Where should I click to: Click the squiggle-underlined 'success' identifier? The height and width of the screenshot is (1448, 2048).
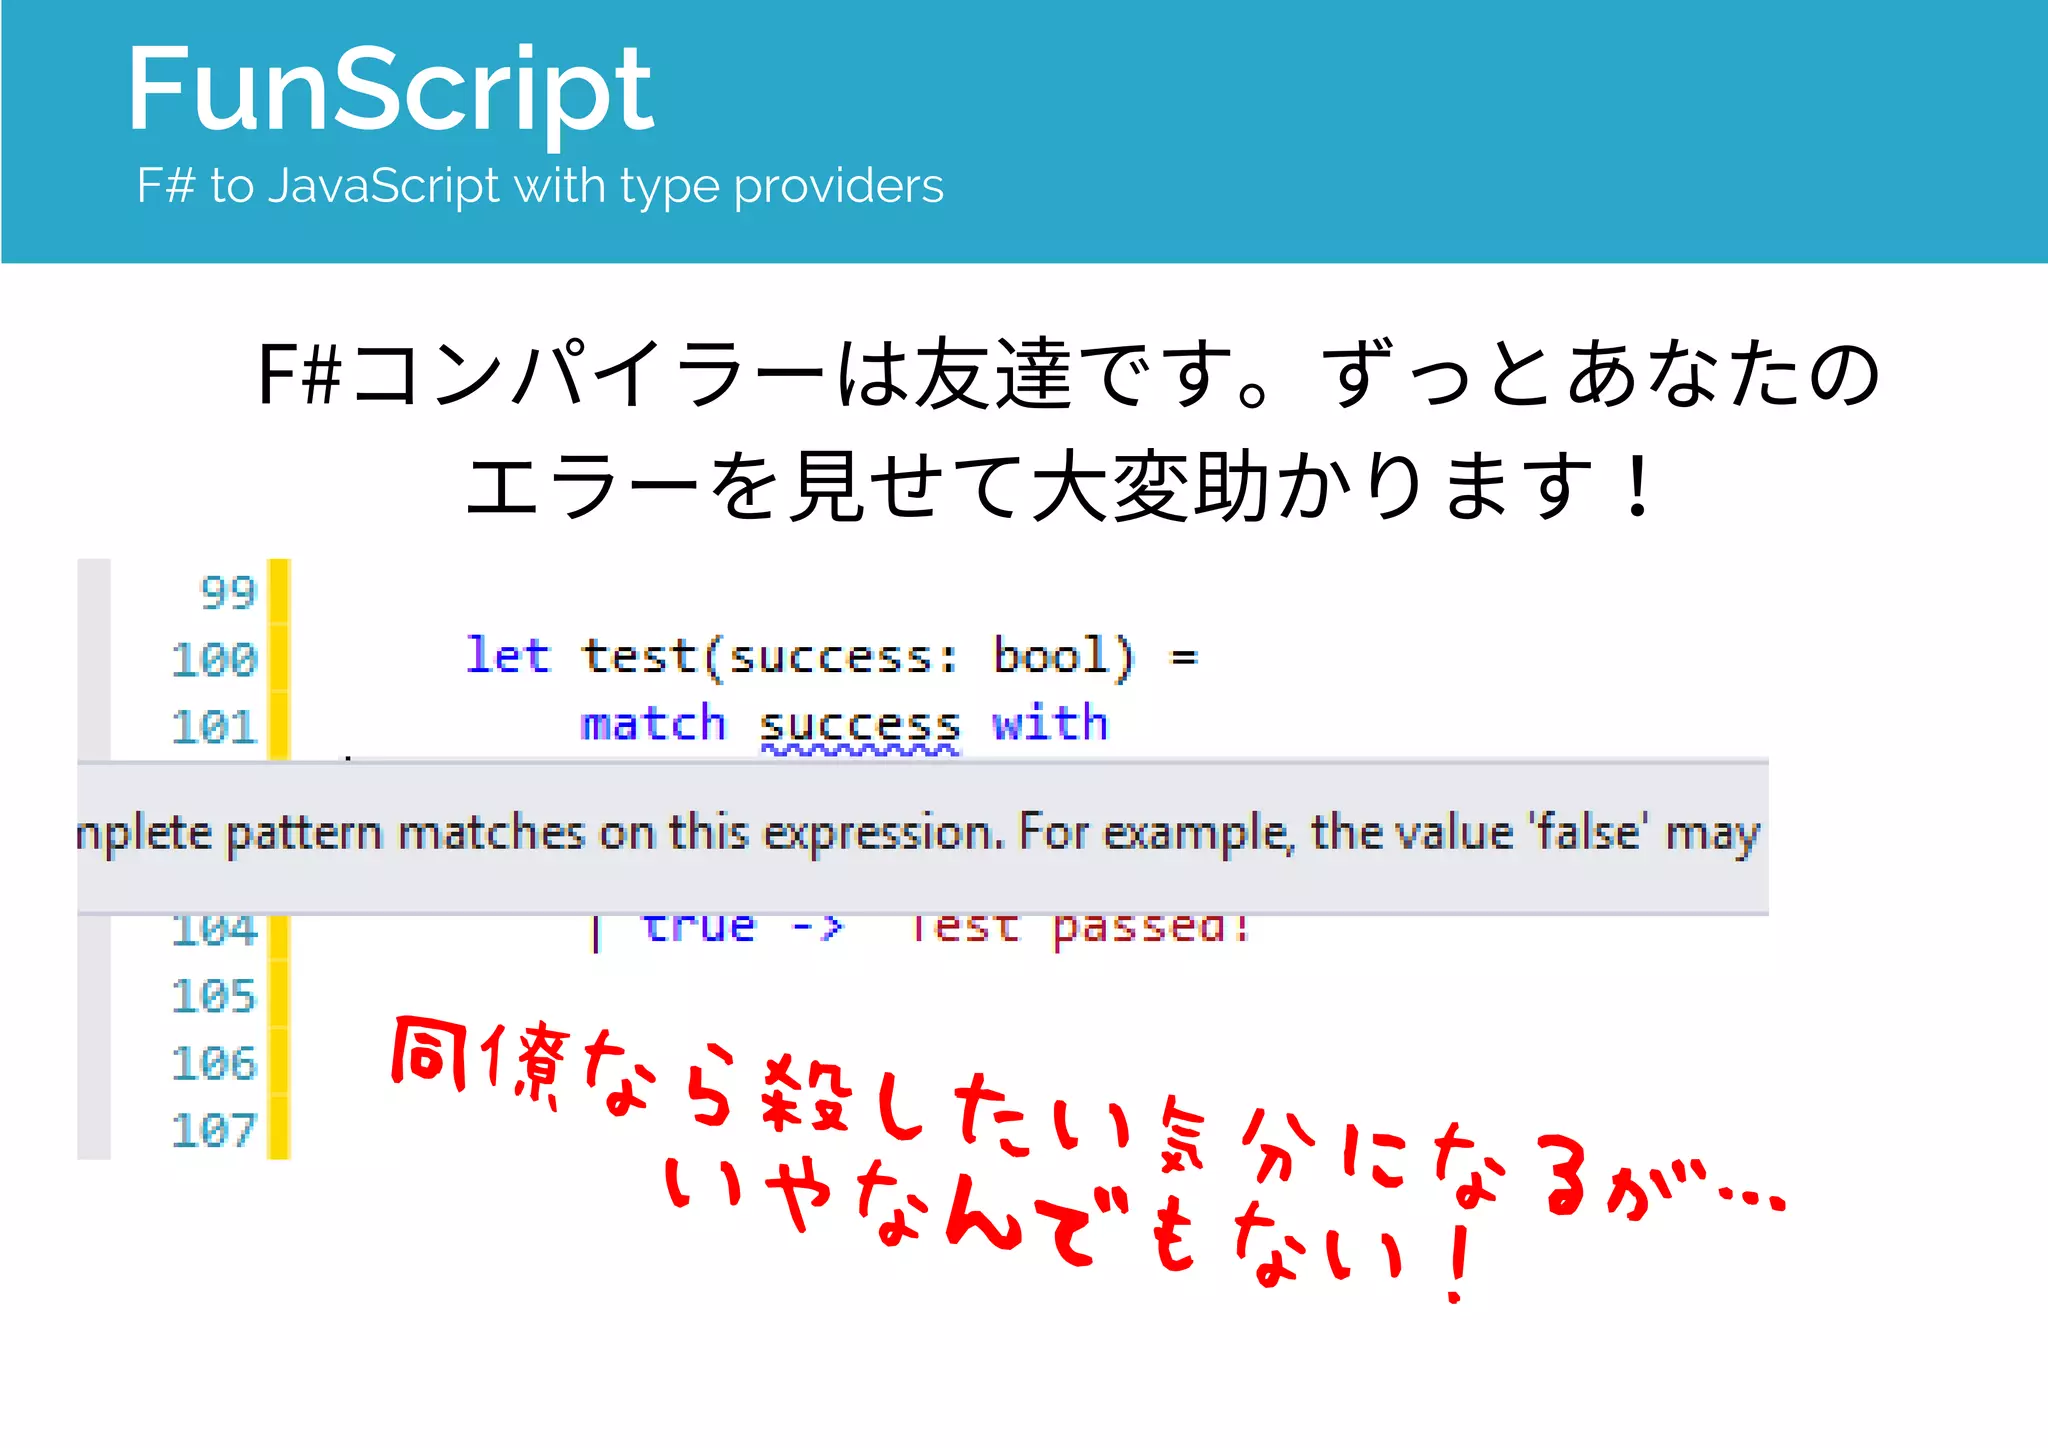[860, 729]
